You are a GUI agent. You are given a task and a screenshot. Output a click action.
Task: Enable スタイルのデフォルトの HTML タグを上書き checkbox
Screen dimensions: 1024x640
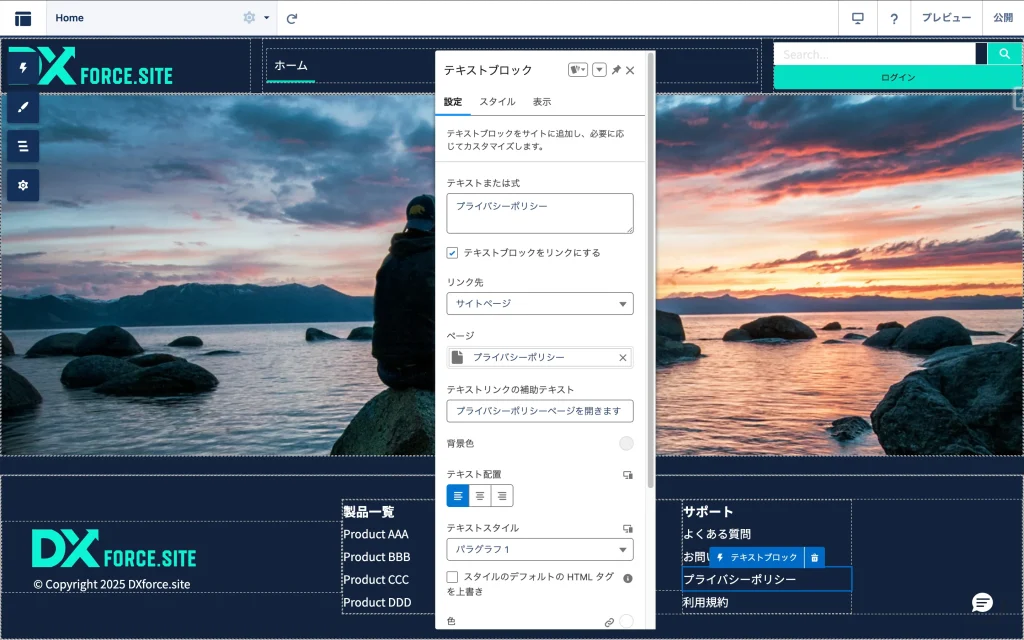pos(453,577)
